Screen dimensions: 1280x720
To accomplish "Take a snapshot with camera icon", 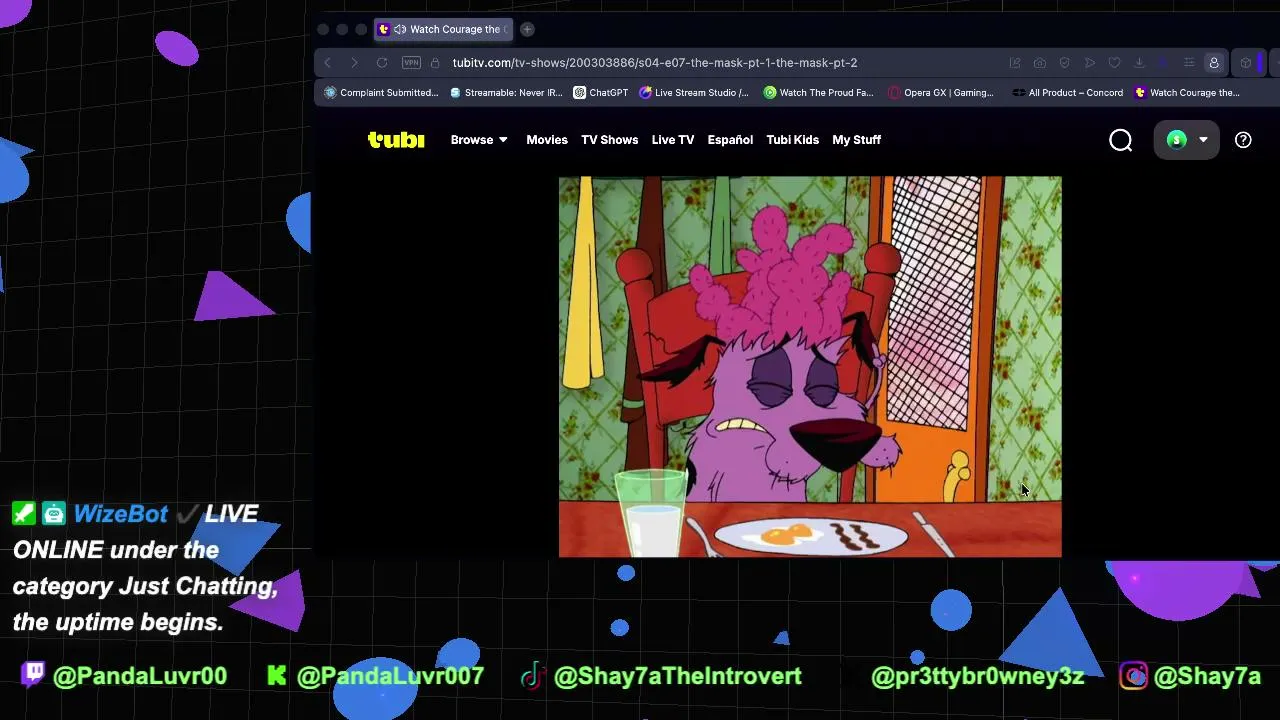I will pos(1040,63).
